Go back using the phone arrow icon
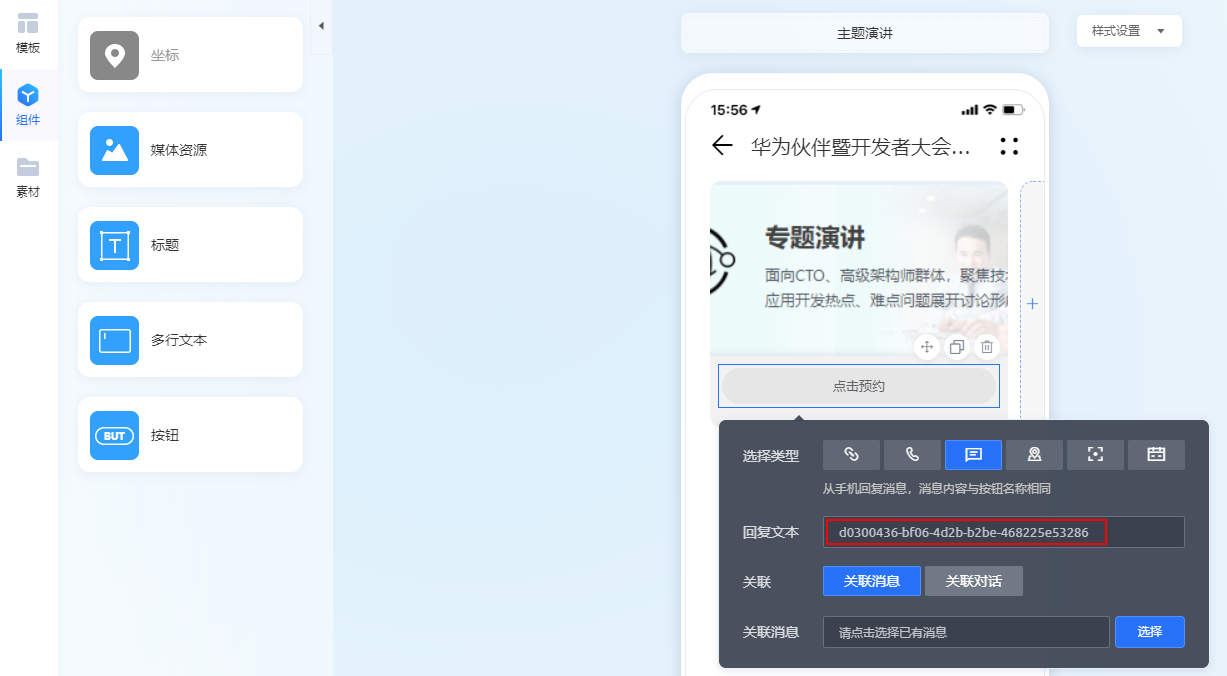This screenshot has height=676, width=1227. pyautogui.click(x=722, y=146)
